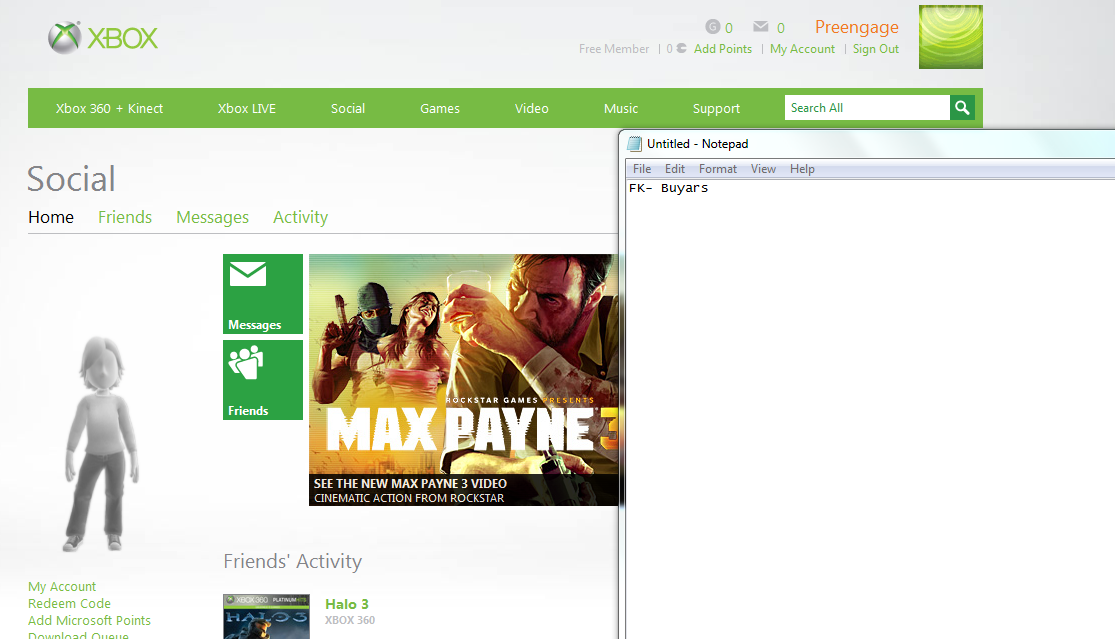This screenshot has height=639, width=1115.
Task: Open Notepad File menu
Action: click(642, 169)
